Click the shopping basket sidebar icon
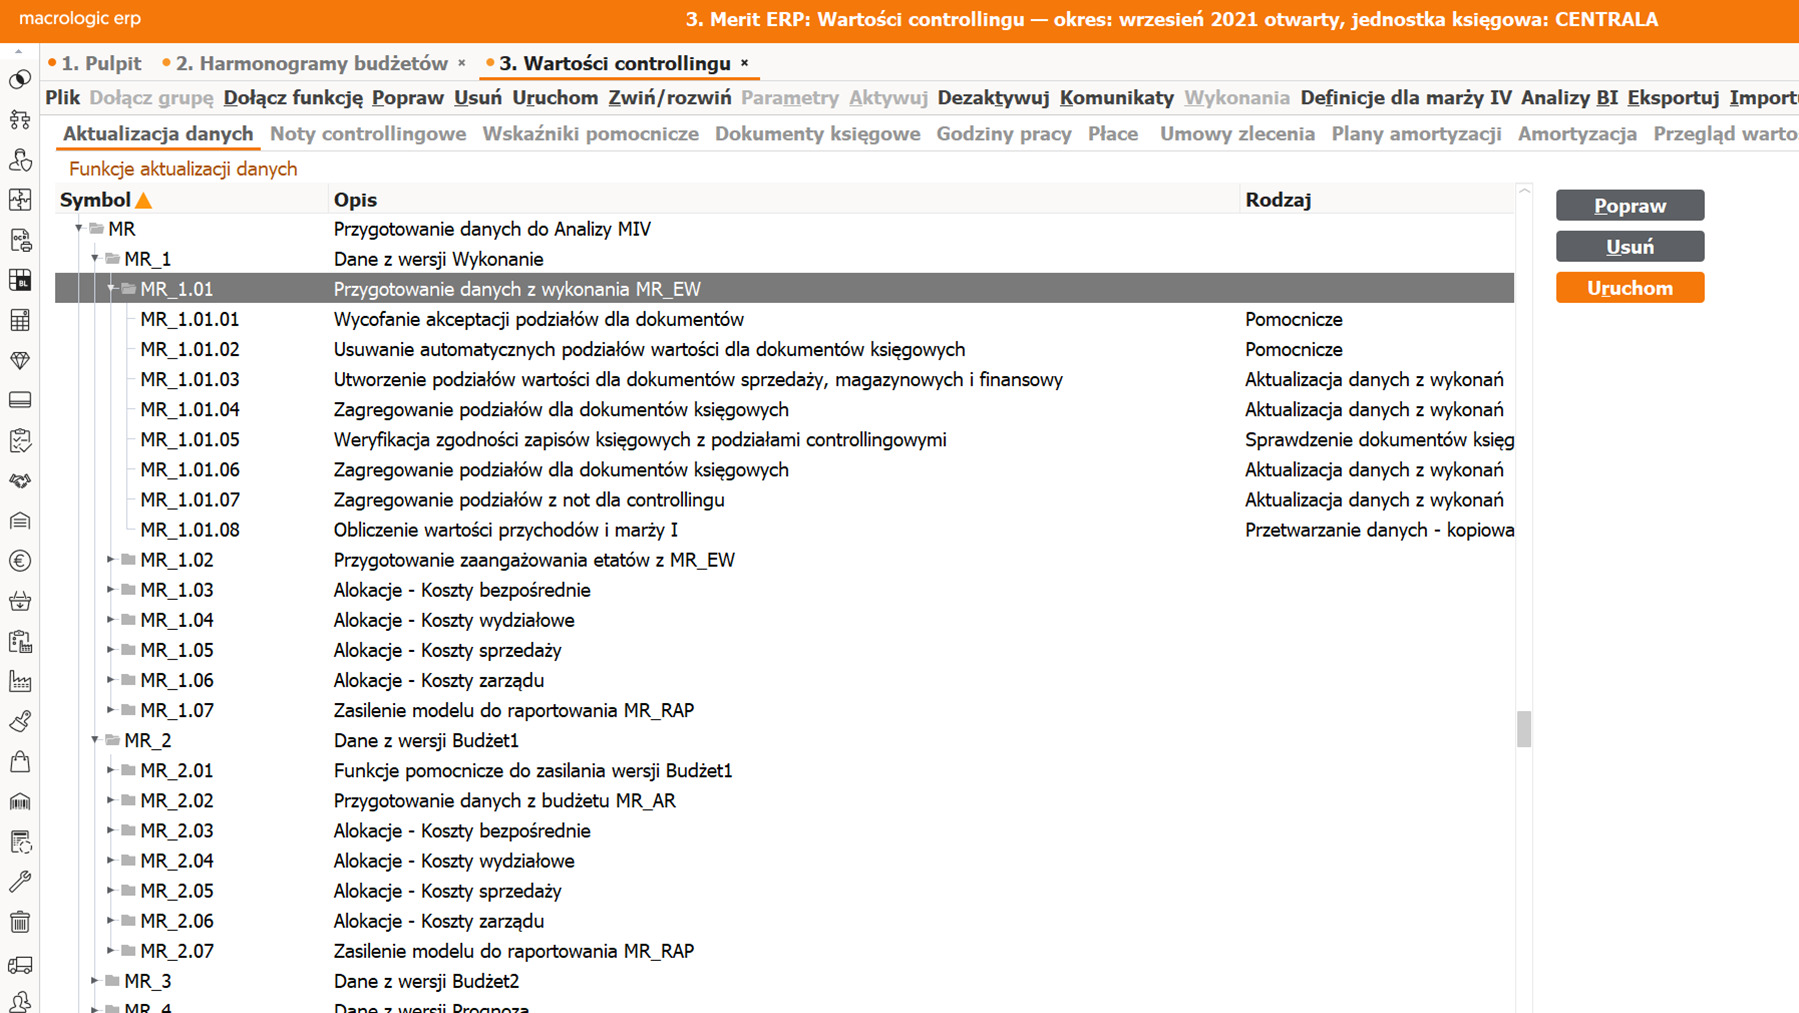Image resolution: width=1799 pixels, height=1013 pixels. click(x=20, y=601)
